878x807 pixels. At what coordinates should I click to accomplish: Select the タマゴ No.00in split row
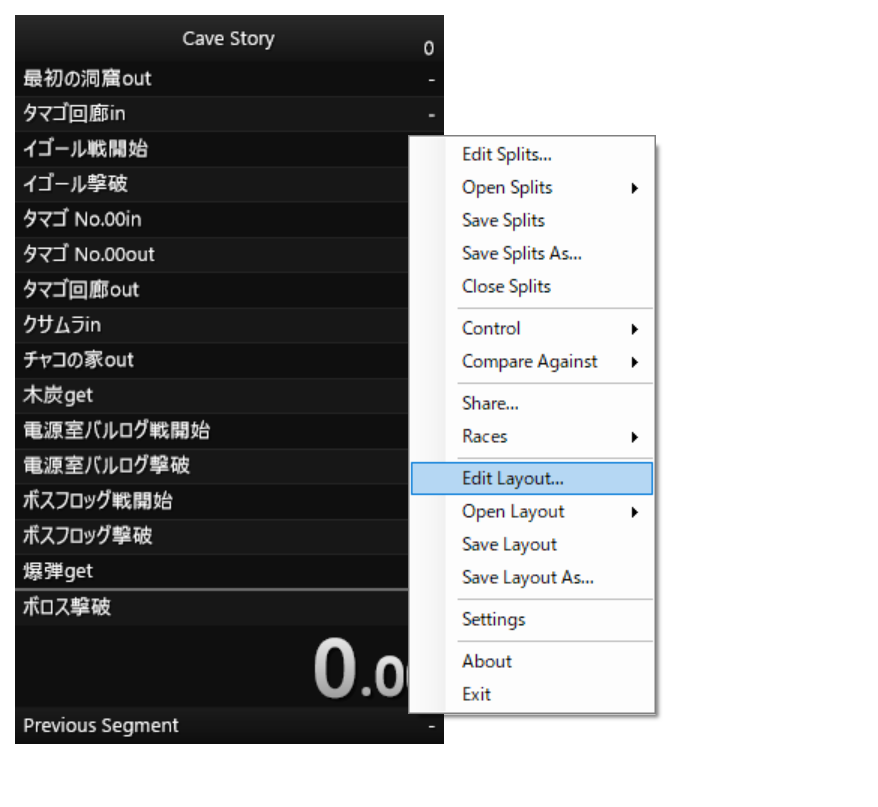pos(212,220)
